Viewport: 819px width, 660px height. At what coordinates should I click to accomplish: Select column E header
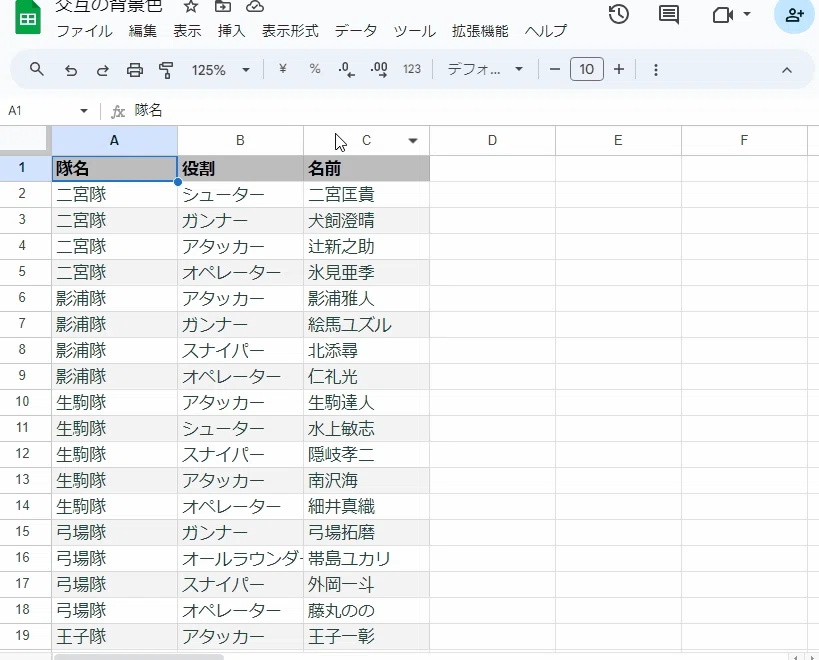pos(618,140)
